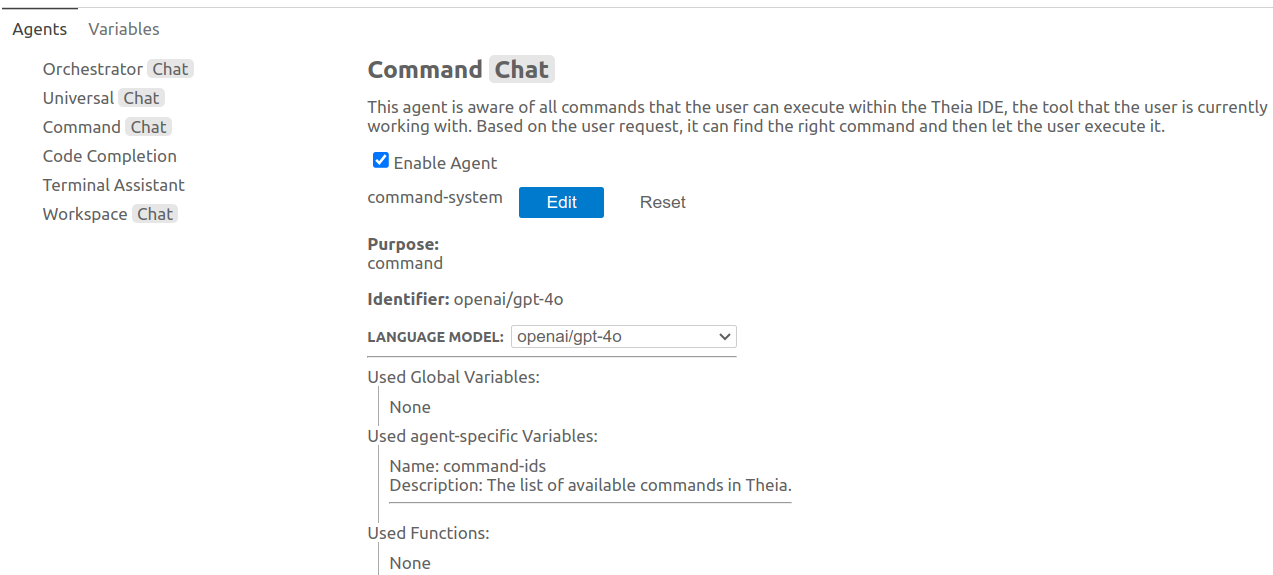Click the Chat tag beside Command in sidebar
This screenshot has width=1273, height=575.
point(149,127)
